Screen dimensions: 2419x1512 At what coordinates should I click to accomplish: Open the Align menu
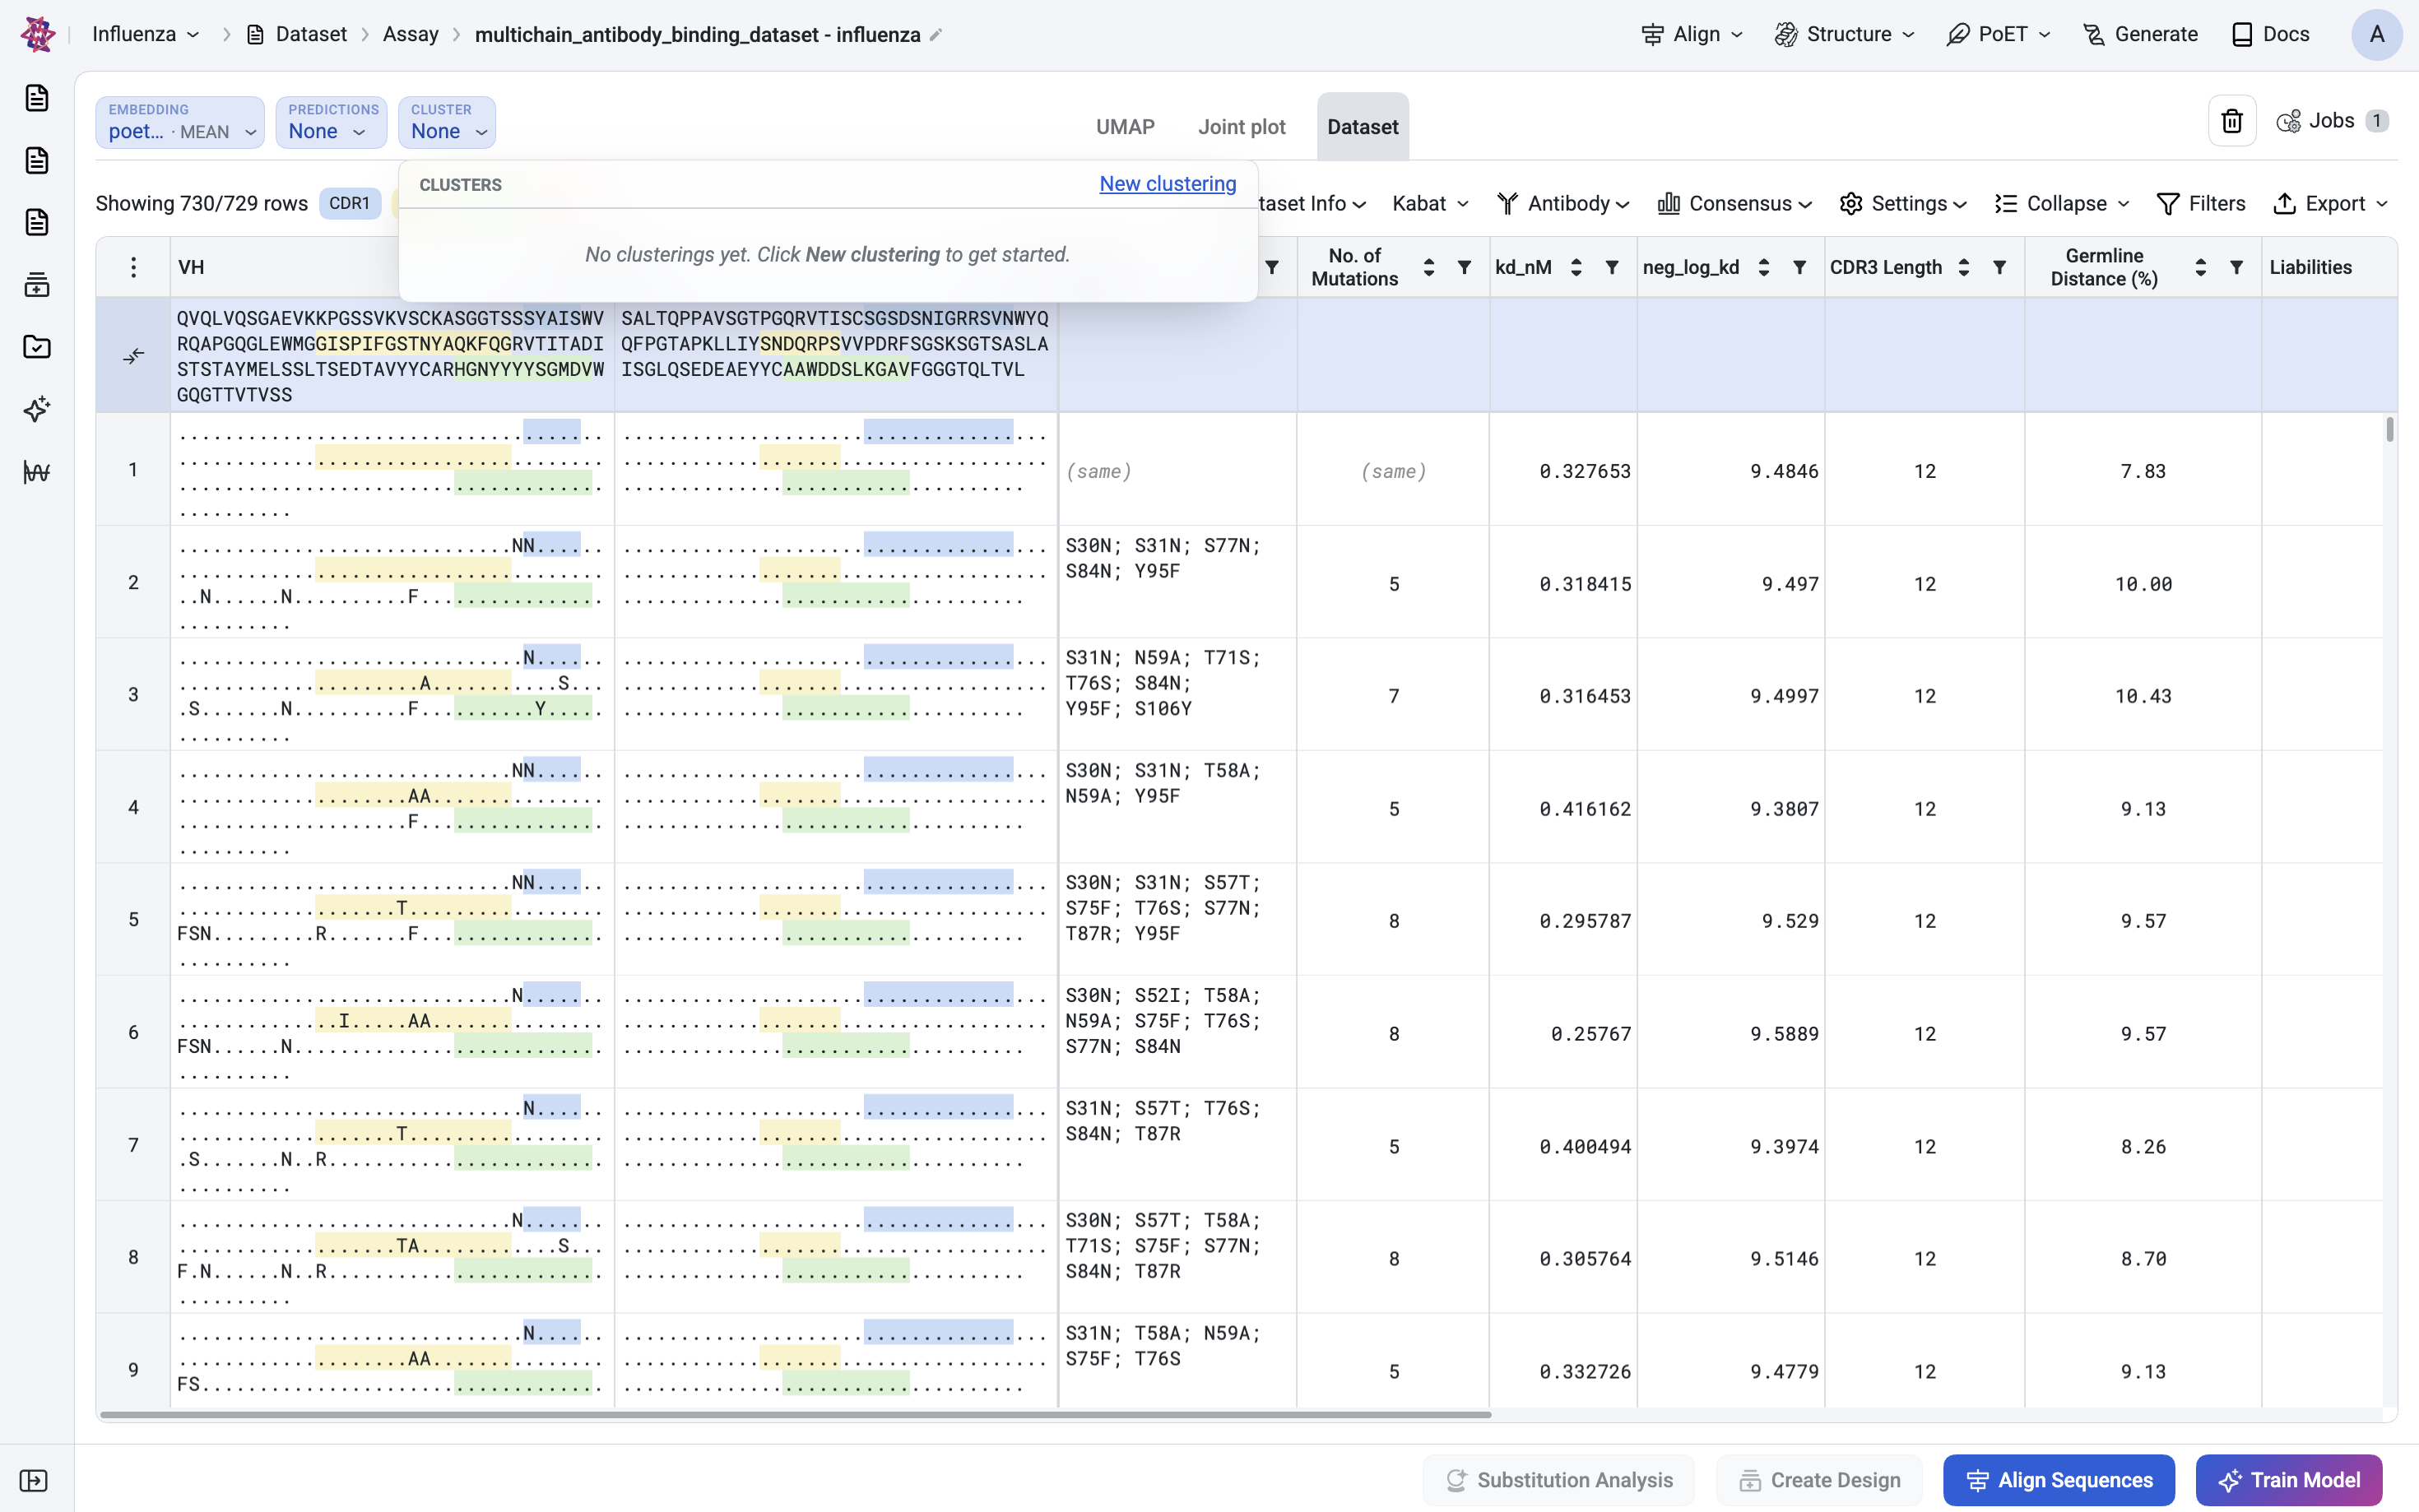1693,34
